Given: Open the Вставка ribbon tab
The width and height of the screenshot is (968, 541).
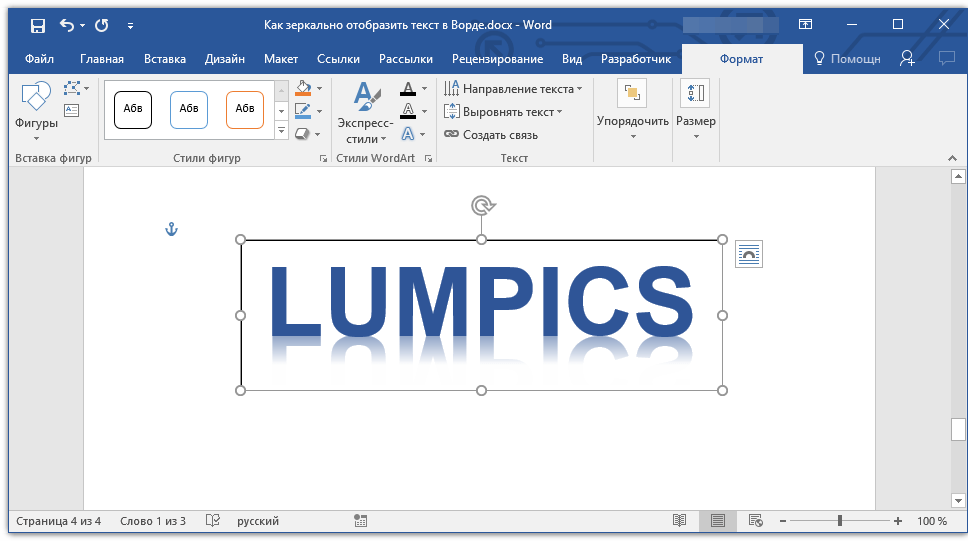Looking at the screenshot, I should pyautogui.click(x=164, y=59).
